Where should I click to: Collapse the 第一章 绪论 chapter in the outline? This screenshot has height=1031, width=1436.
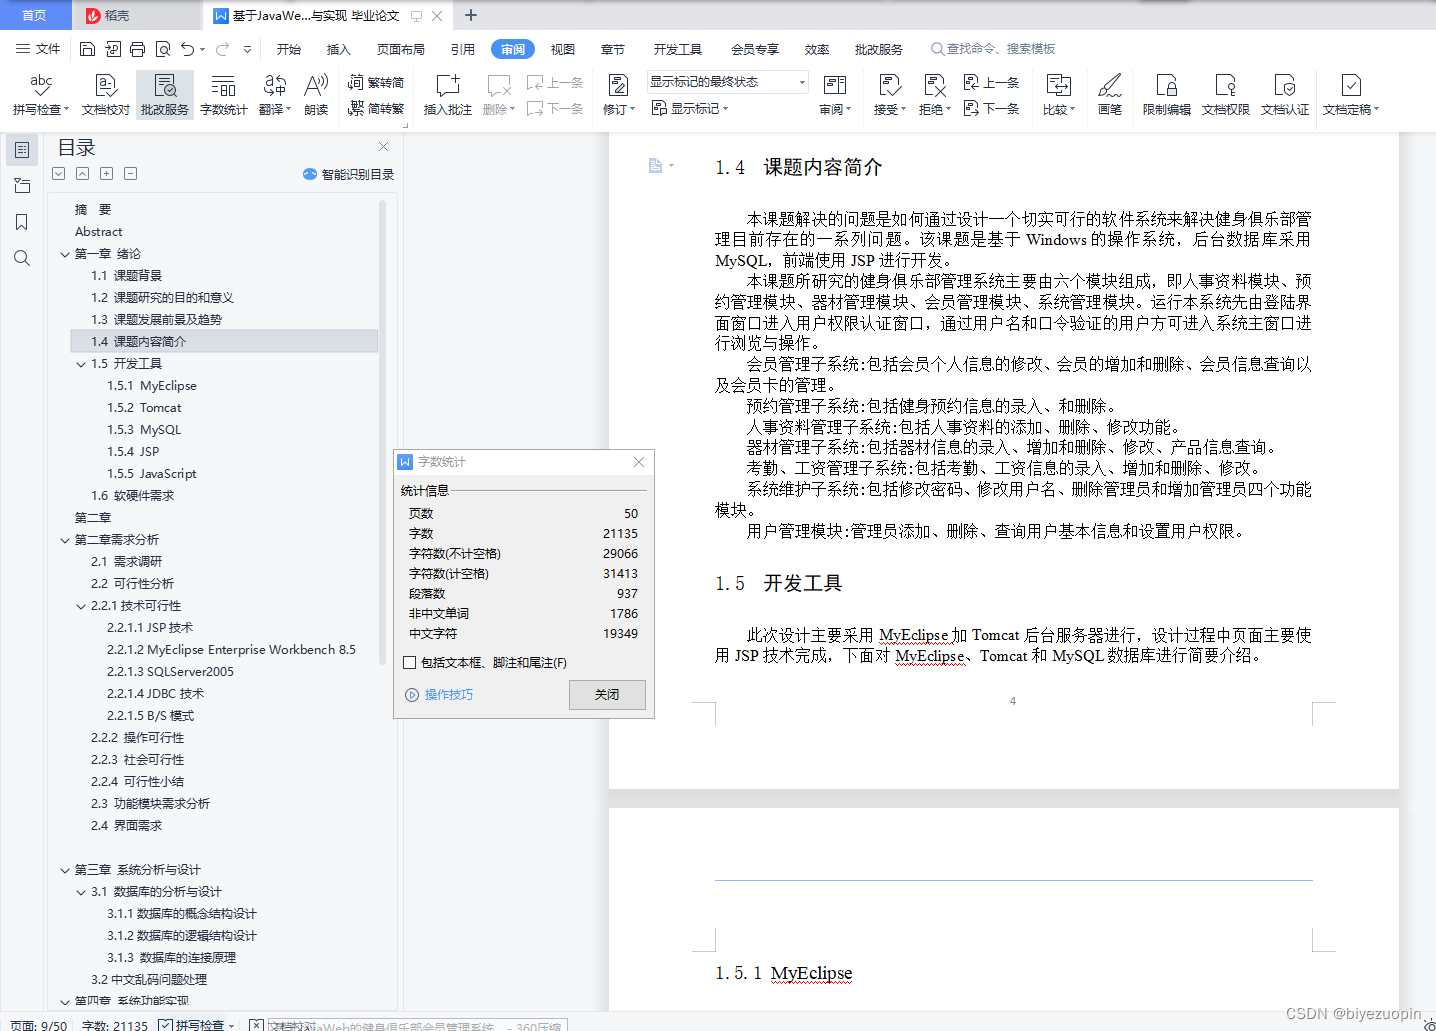(x=64, y=253)
